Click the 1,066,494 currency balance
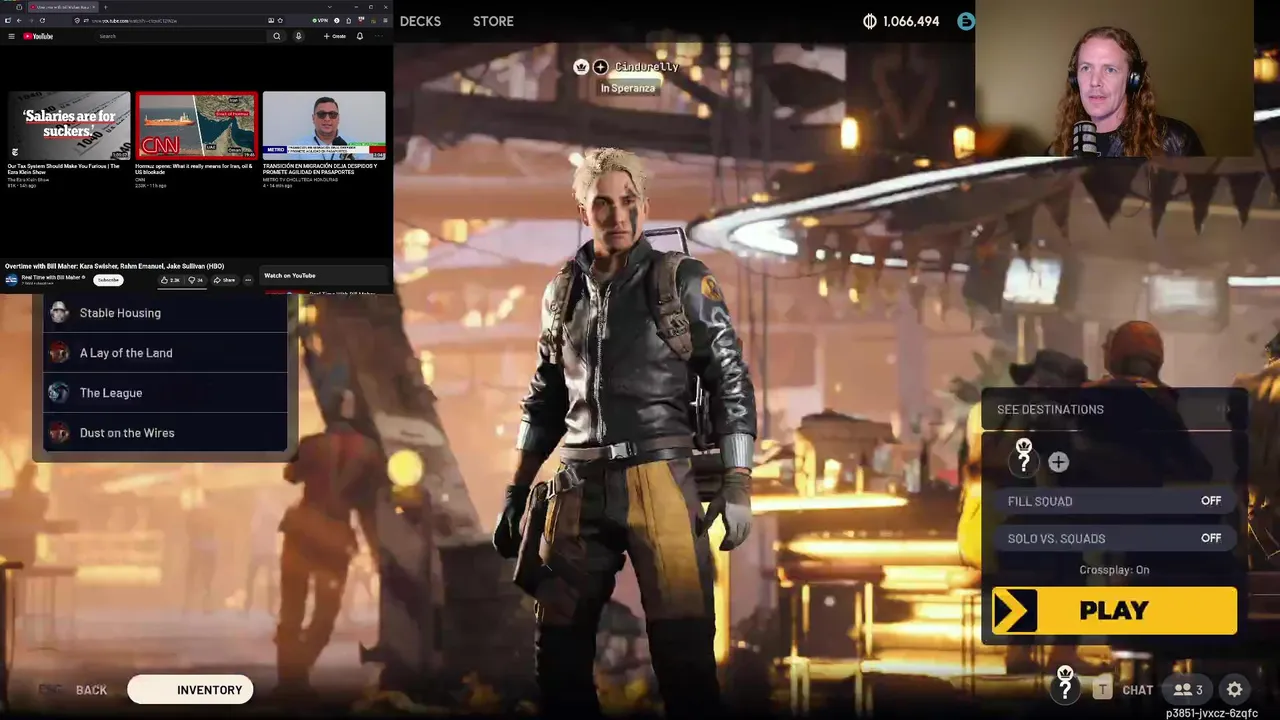 (901, 21)
